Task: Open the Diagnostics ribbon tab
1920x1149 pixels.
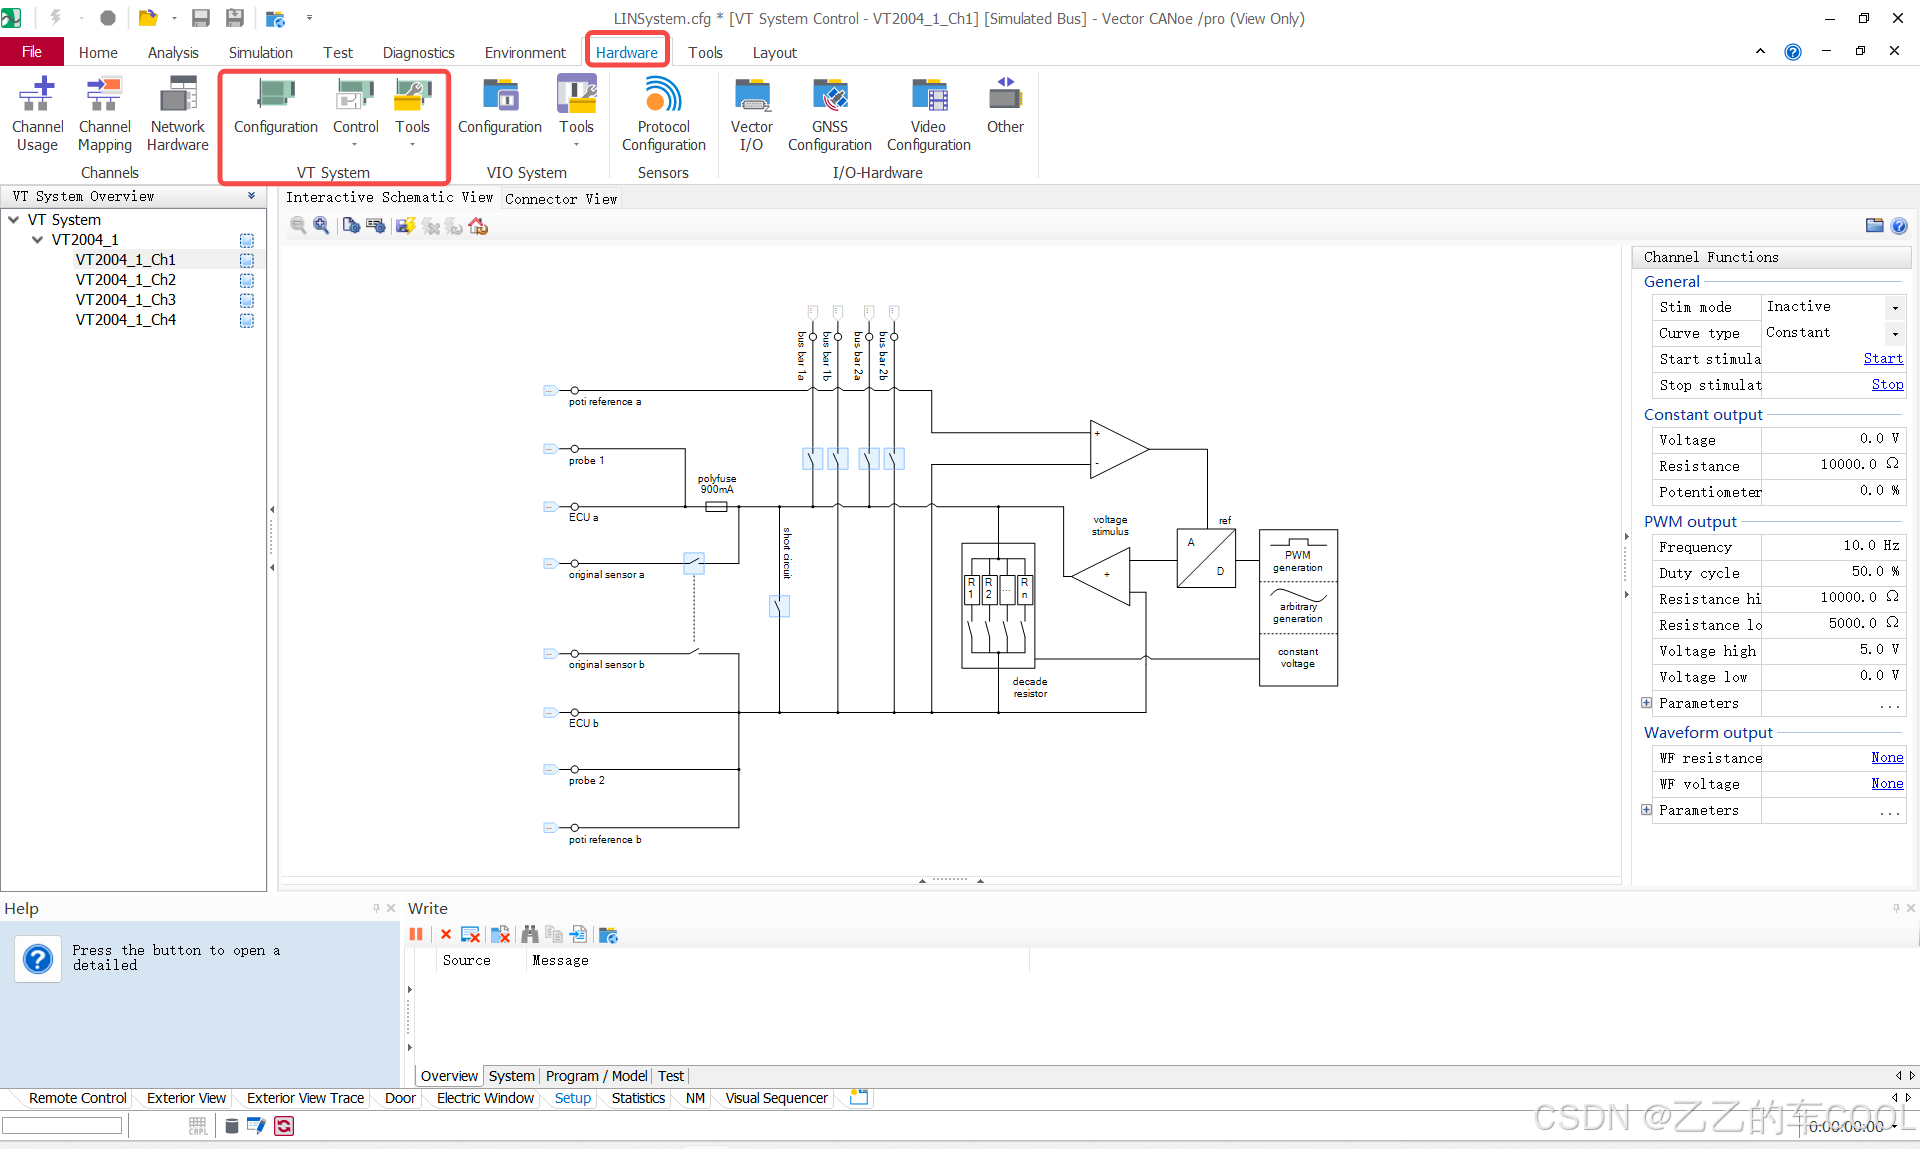Action: point(418,52)
